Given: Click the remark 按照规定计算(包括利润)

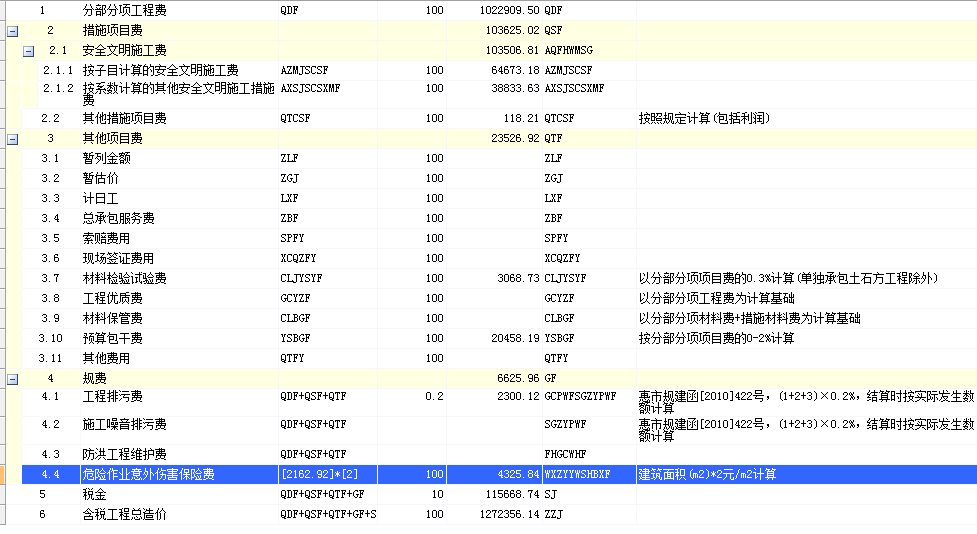Looking at the screenshot, I should click(x=704, y=118).
